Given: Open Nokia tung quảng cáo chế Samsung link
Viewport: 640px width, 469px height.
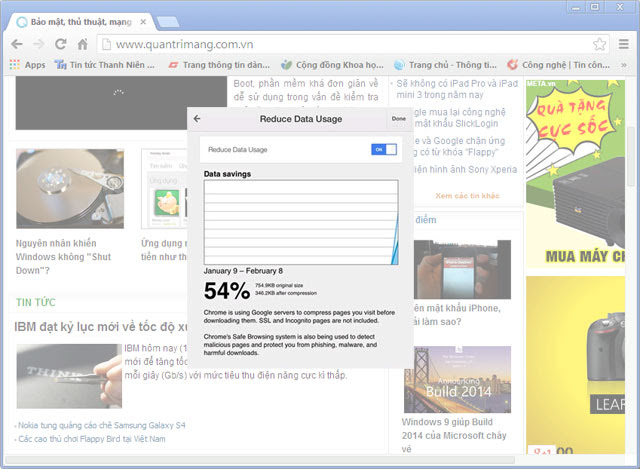Looking at the screenshot, I should point(102,425).
